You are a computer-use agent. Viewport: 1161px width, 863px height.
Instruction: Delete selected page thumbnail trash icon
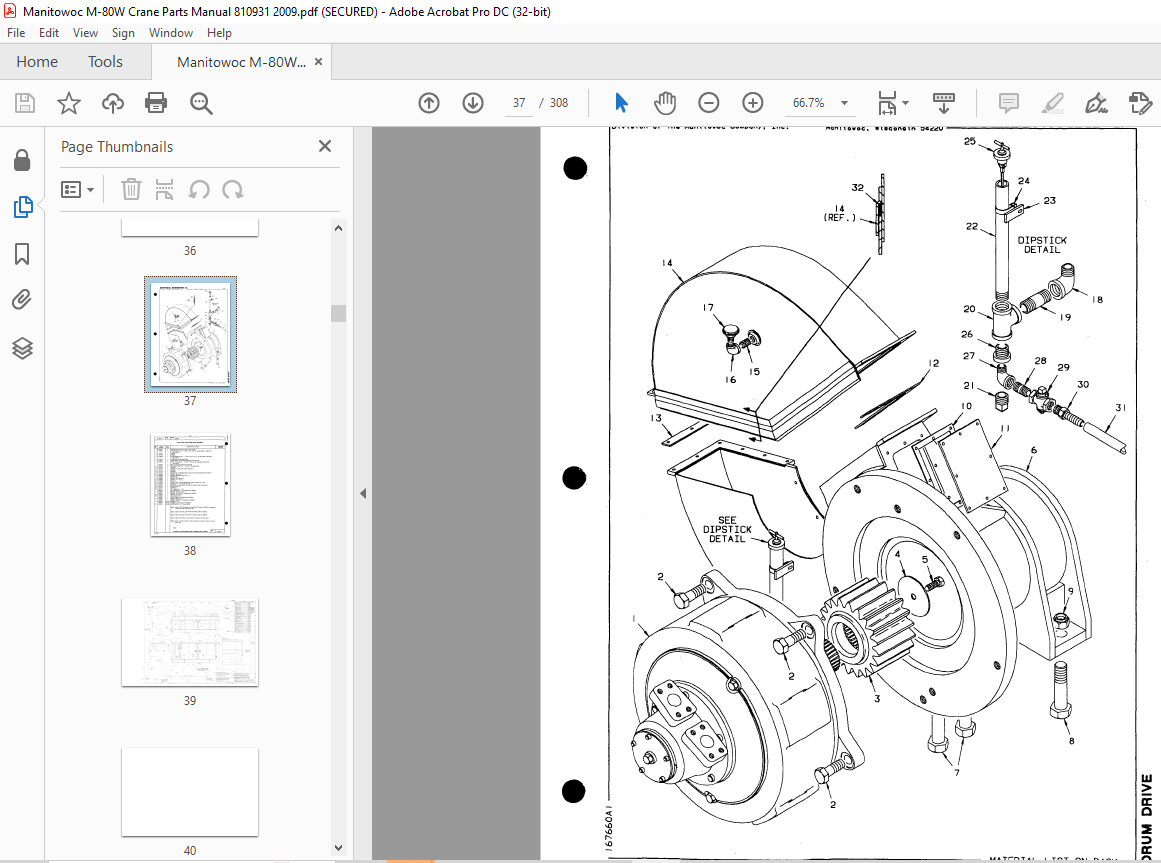click(131, 189)
